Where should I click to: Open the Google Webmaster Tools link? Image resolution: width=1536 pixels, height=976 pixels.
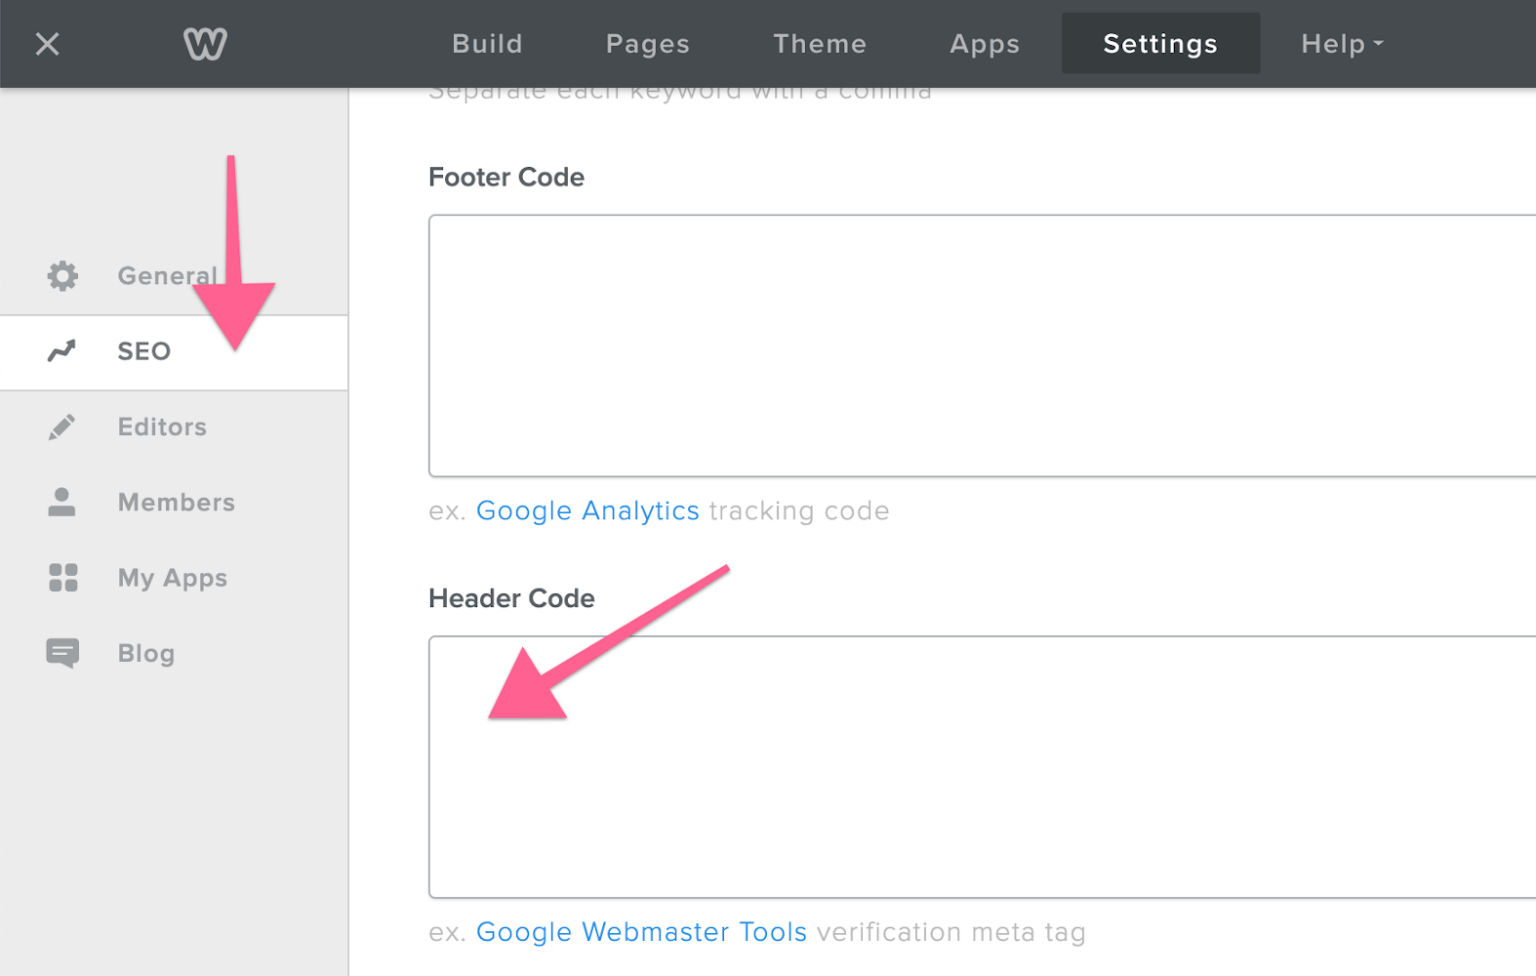[641, 931]
